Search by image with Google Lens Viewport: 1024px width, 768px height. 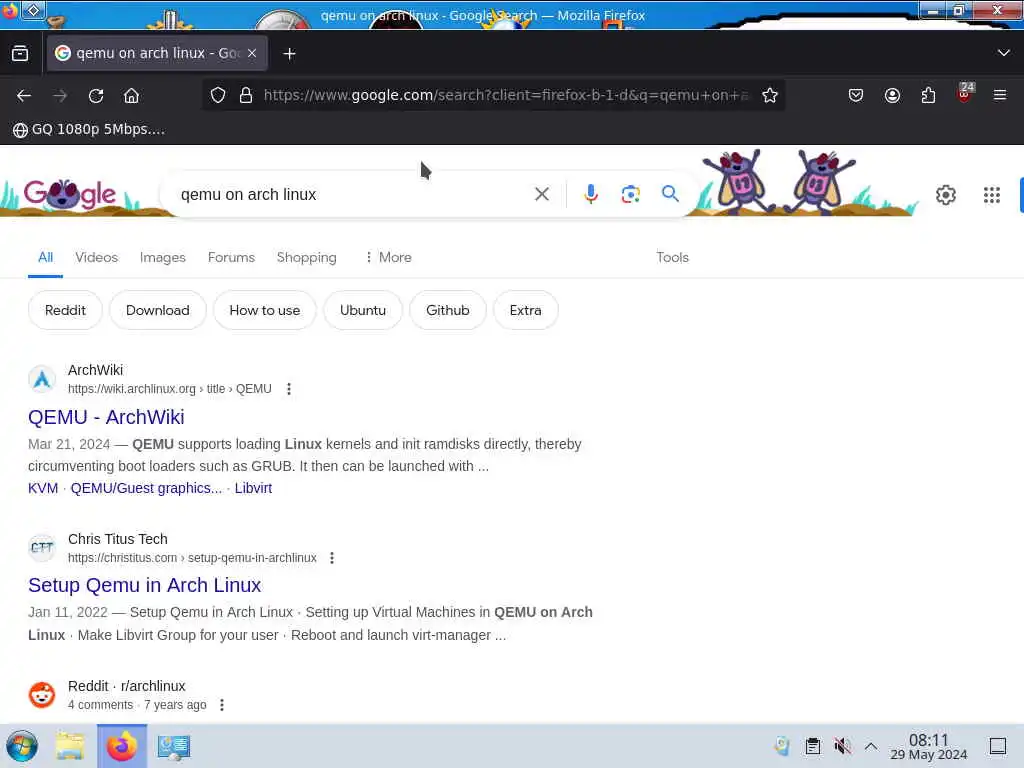[630, 194]
